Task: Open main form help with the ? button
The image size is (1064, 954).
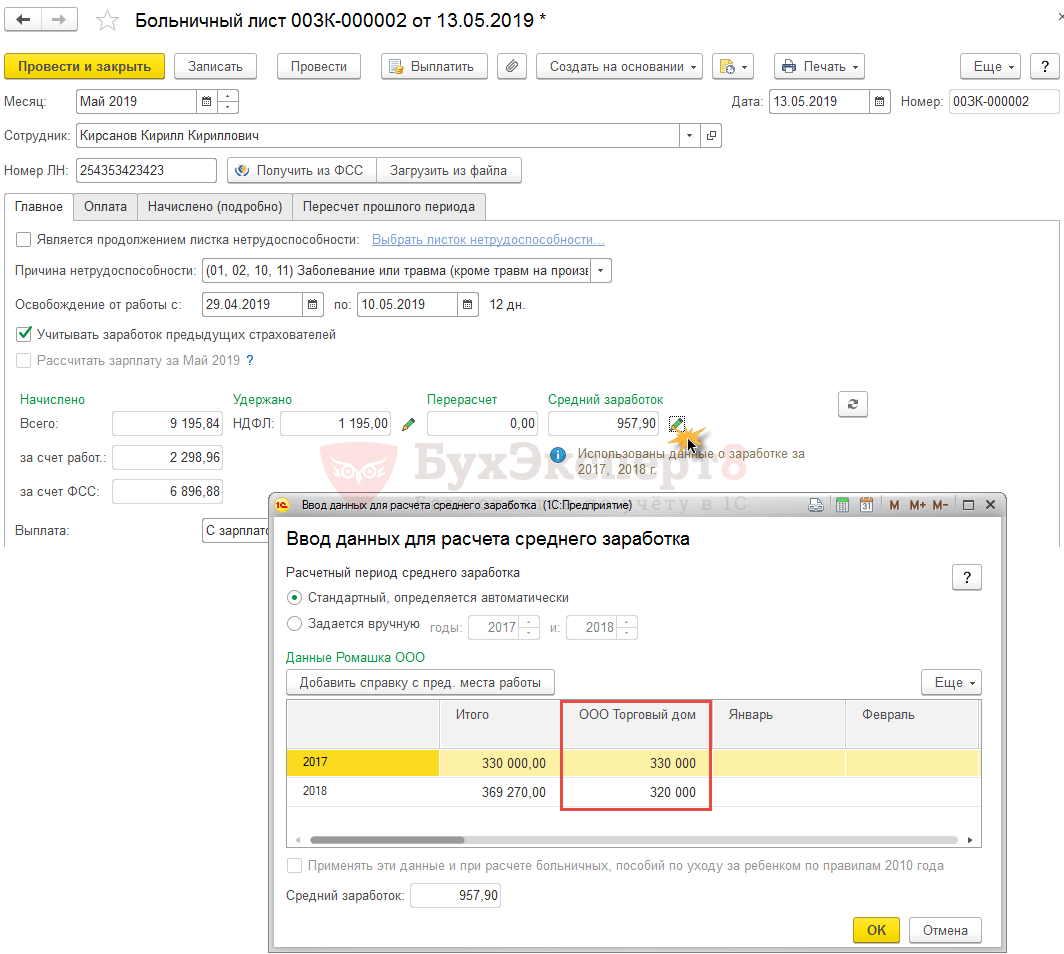Action: (1045, 66)
